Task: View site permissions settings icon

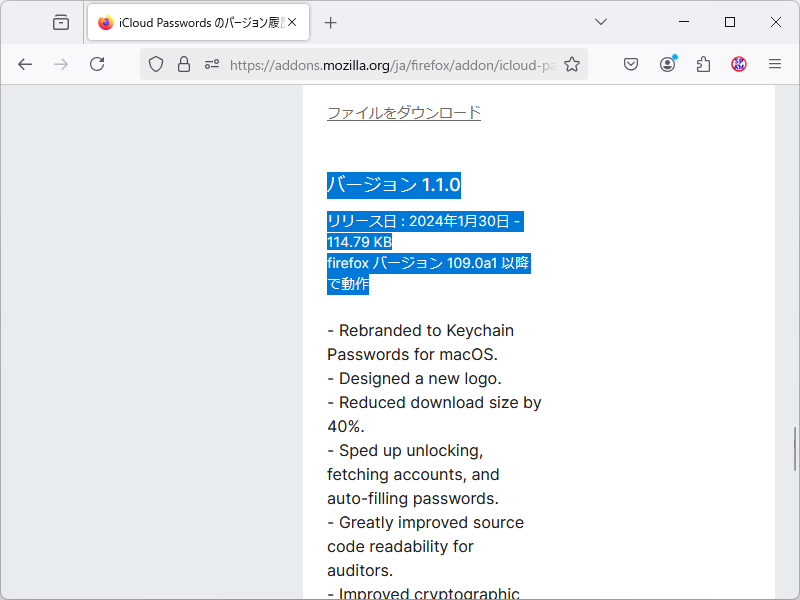Action: (212, 63)
